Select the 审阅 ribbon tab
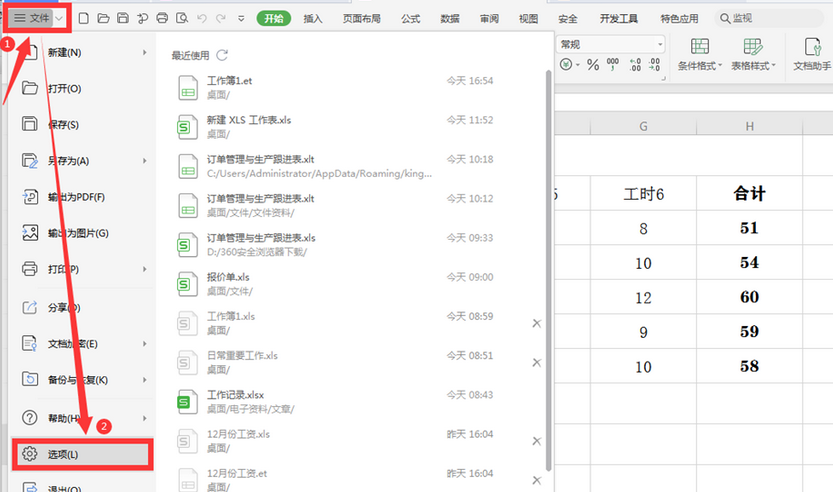The image size is (833, 492). (489, 19)
